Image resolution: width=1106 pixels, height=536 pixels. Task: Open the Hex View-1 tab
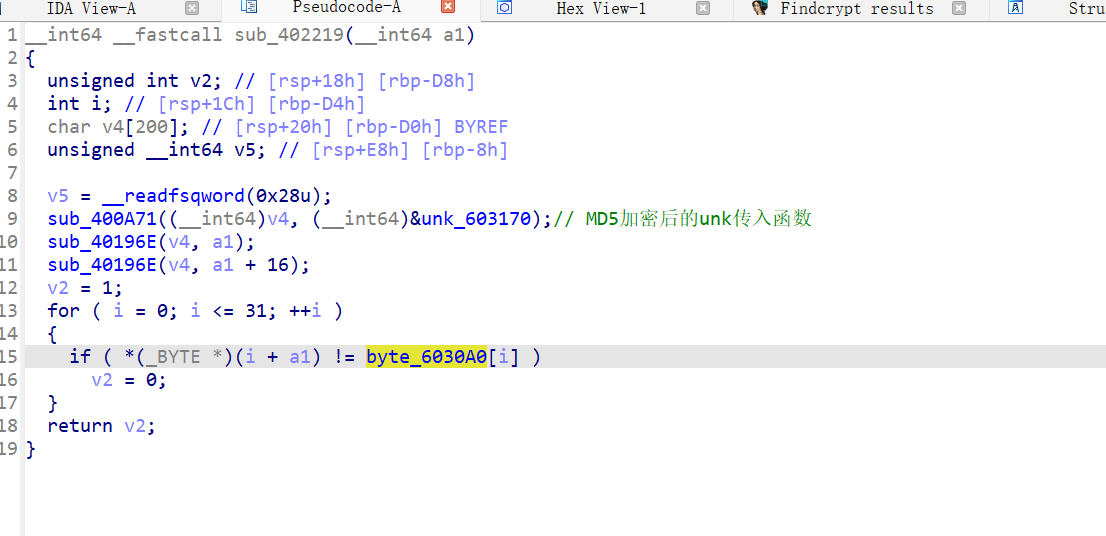click(x=601, y=9)
